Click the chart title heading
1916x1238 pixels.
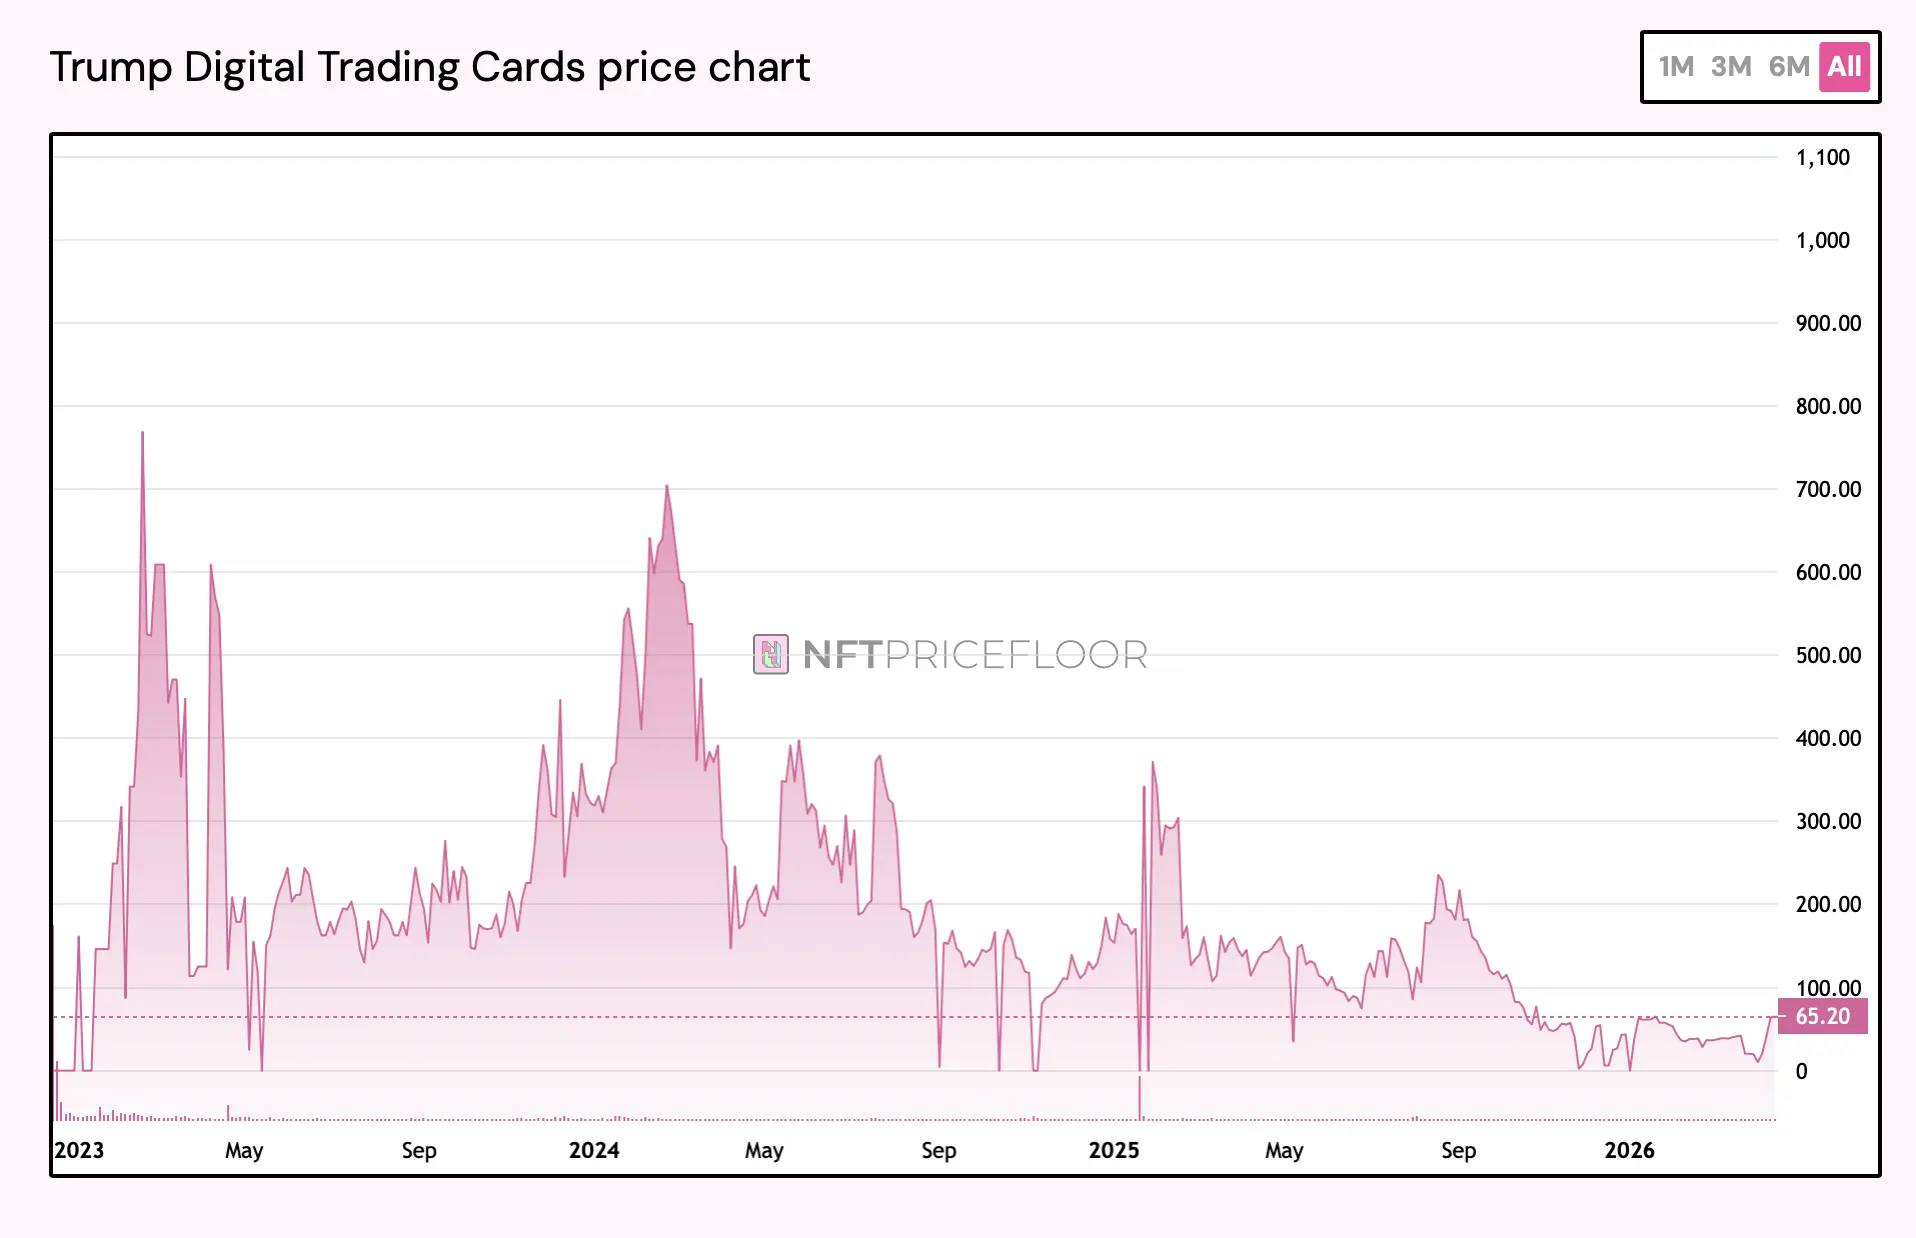pos(430,67)
